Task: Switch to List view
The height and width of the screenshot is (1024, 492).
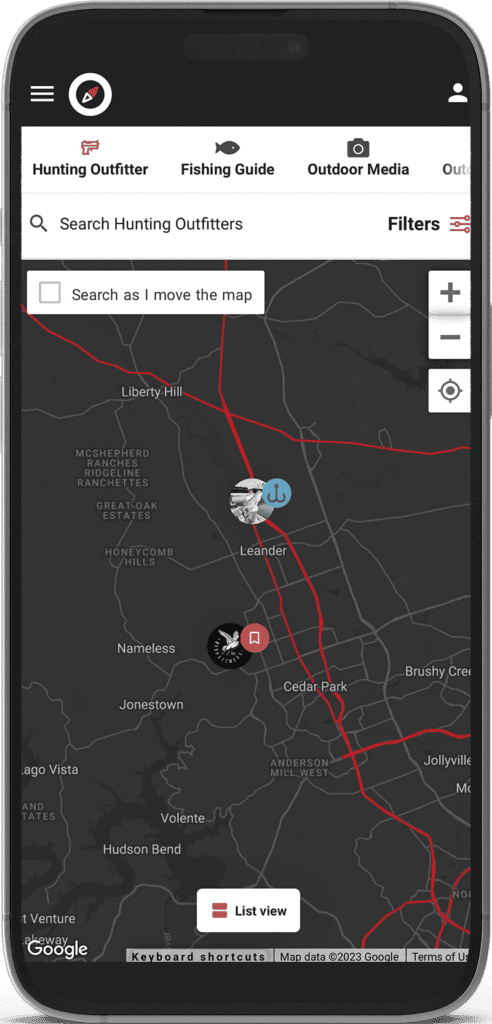Action: [248, 910]
